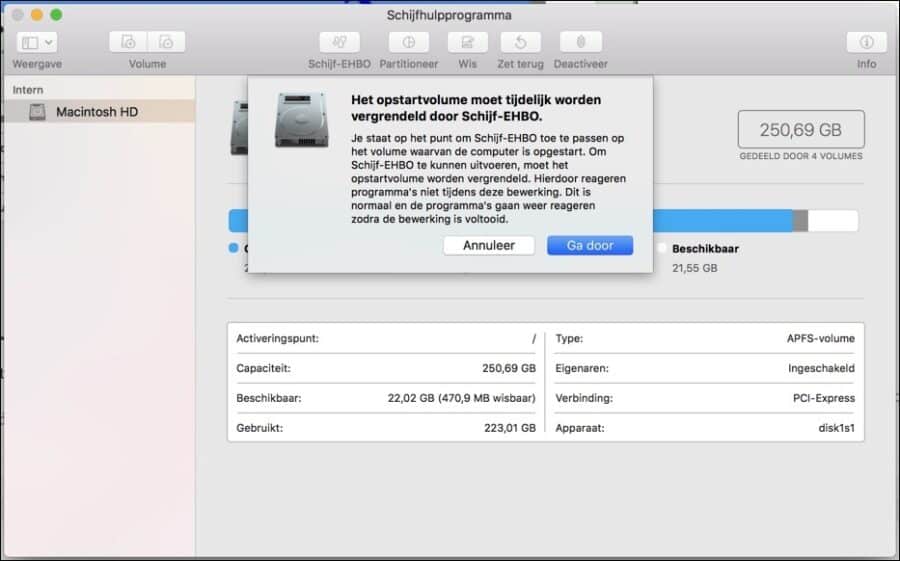The width and height of the screenshot is (900, 561).
Task: Click the green zoom window button
Action: 56,15
